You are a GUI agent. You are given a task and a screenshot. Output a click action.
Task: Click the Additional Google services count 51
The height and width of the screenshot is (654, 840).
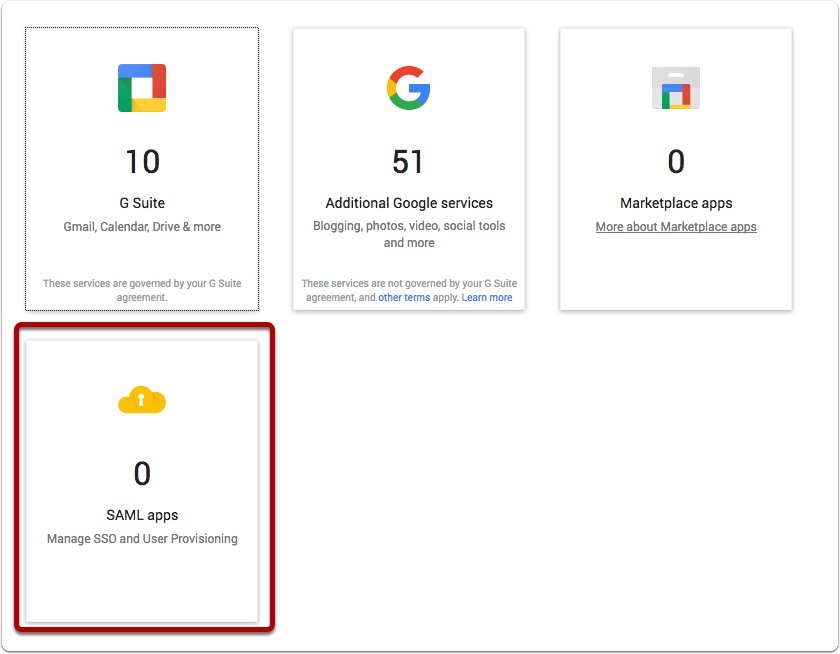coord(408,162)
